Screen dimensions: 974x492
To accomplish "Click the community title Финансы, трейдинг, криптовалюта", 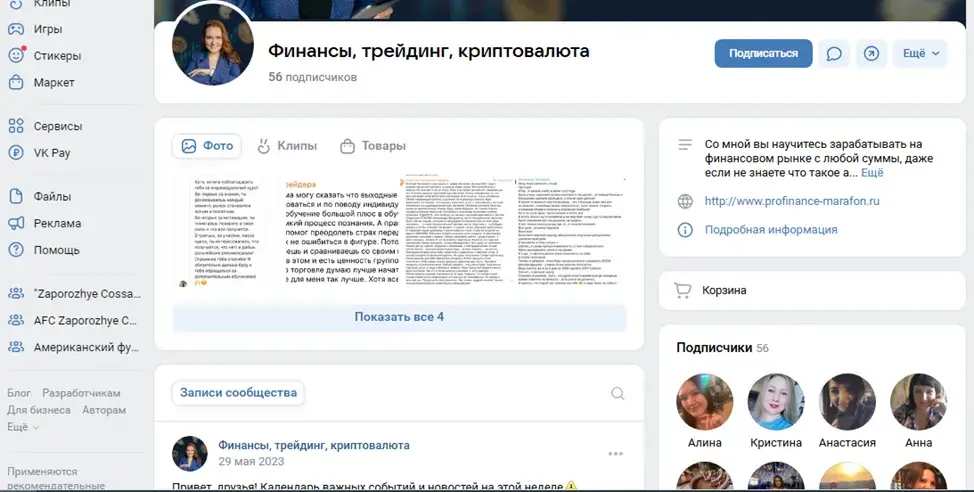I will pyautogui.click(x=429, y=51).
